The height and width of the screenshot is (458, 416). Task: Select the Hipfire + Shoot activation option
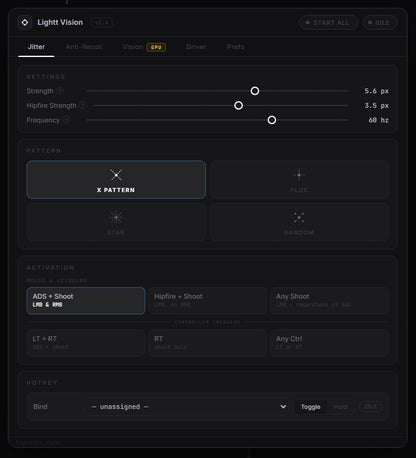point(207,301)
